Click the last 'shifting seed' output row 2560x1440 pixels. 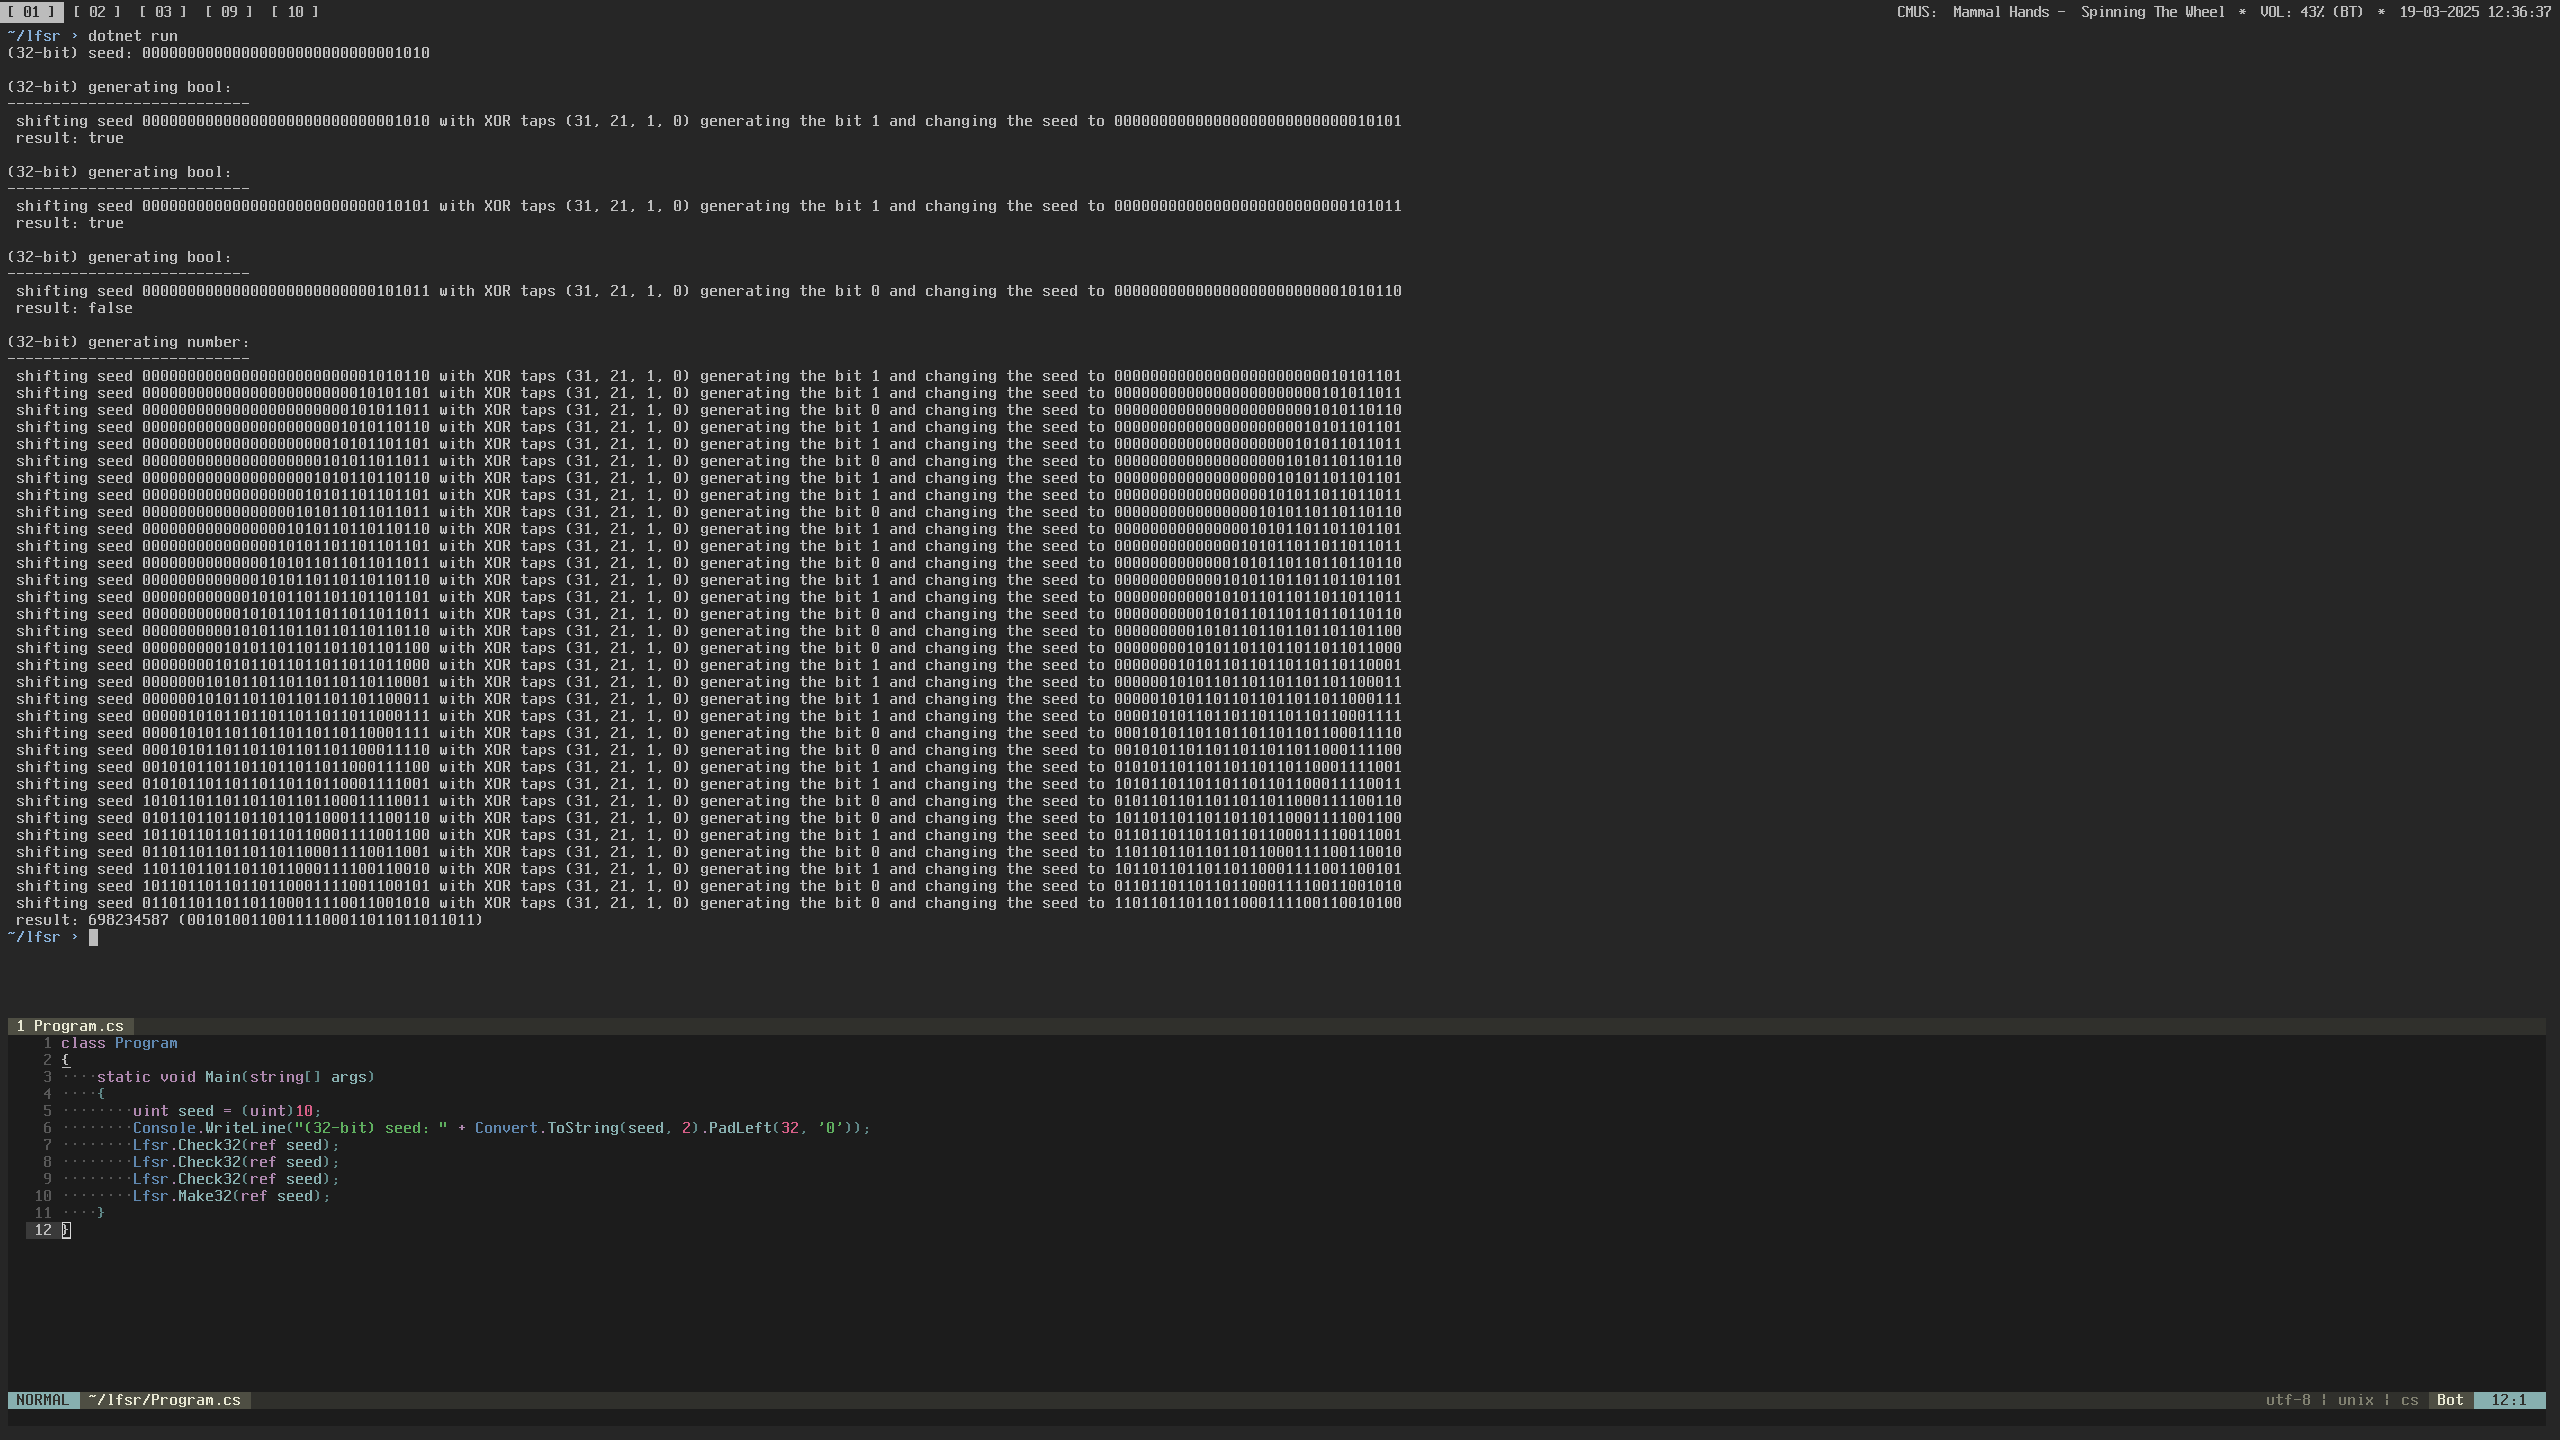(x=708, y=903)
